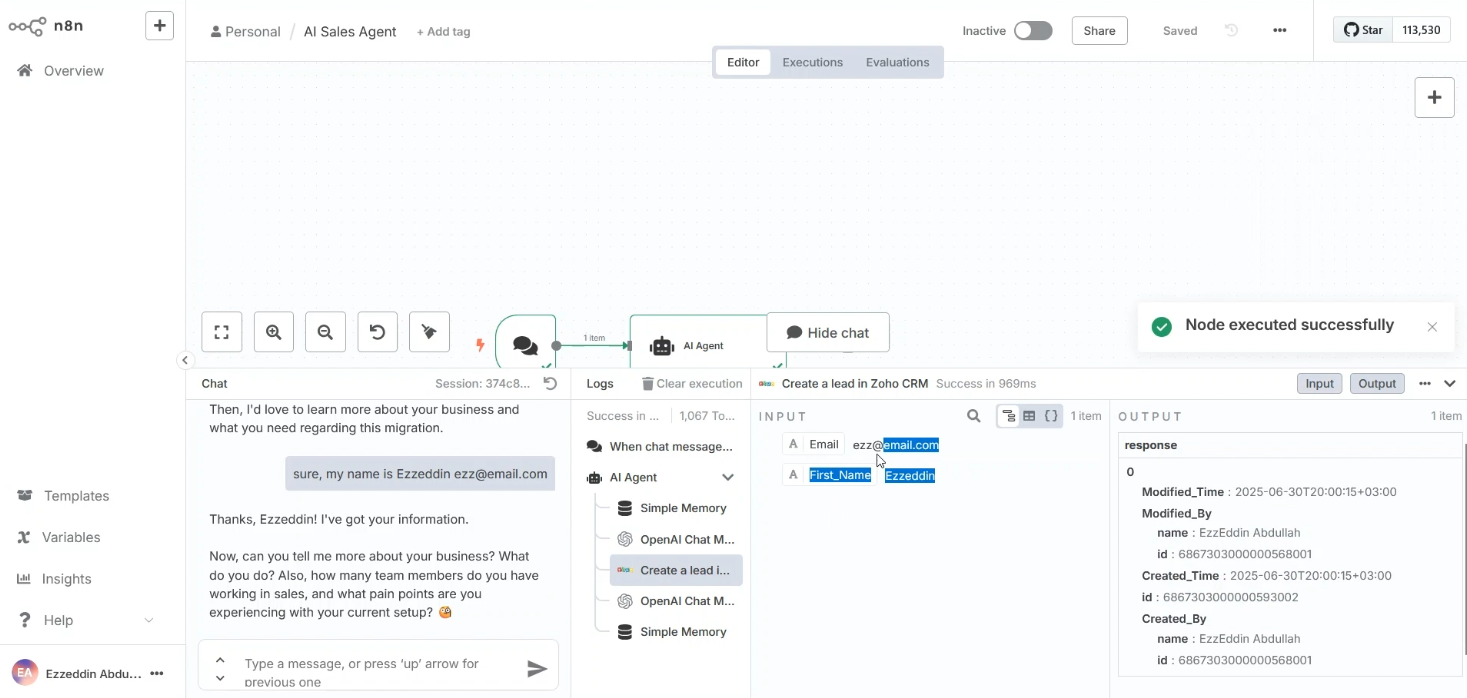Show next chat message
The image size is (1467, 698).
click(220, 678)
